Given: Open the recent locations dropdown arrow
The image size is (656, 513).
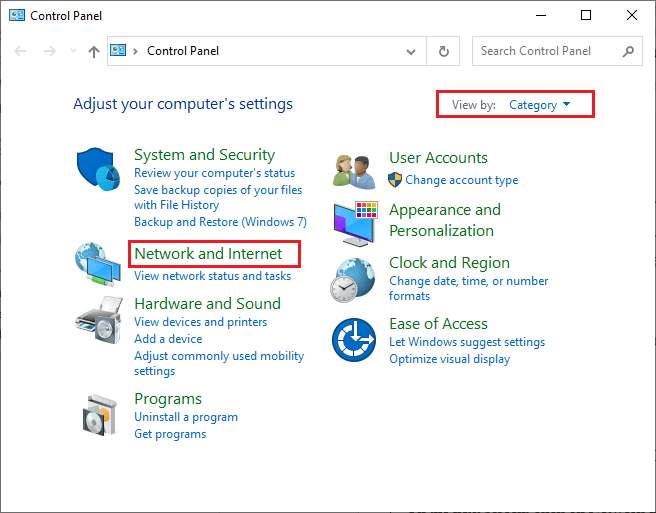Looking at the screenshot, I should point(73,51).
